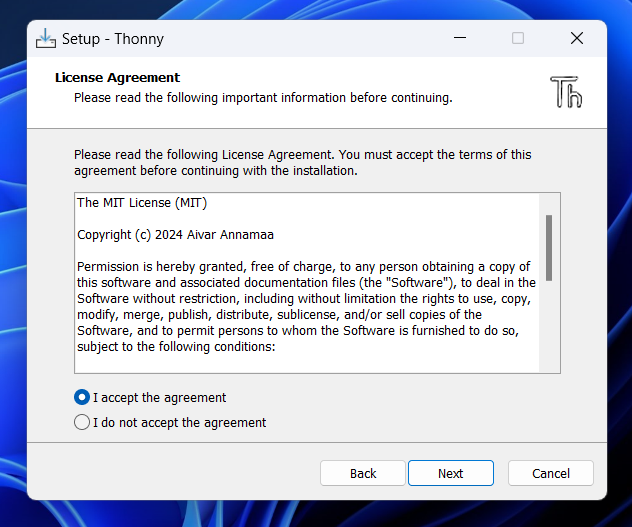
Task: Close the Setup - Thonny window
Action: coord(577,38)
